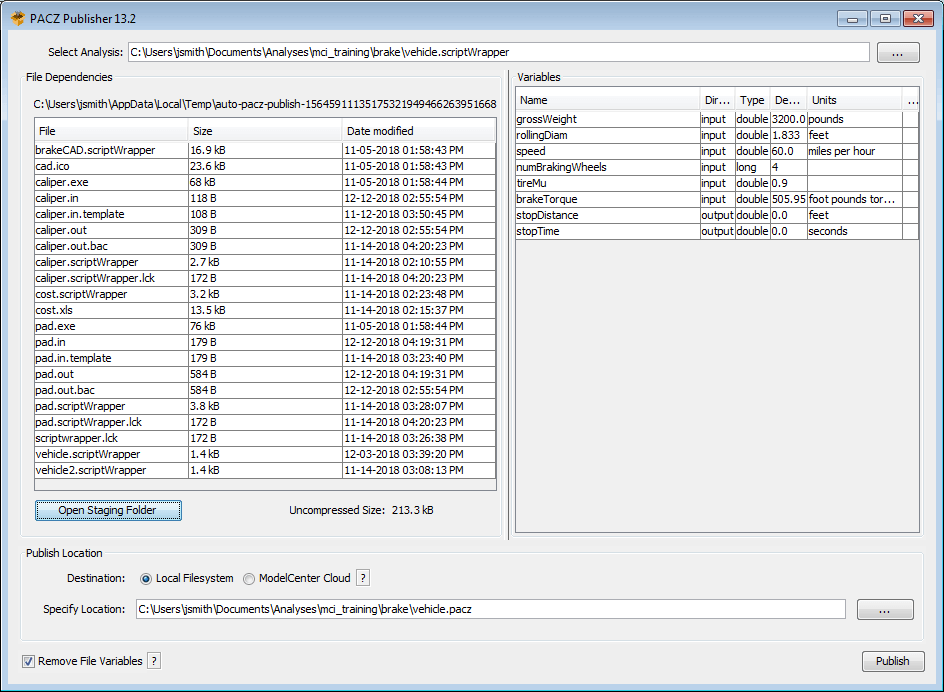Select the caliper.out file row
The image size is (944, 692).
pyautogui.click(x=266, y=230)
